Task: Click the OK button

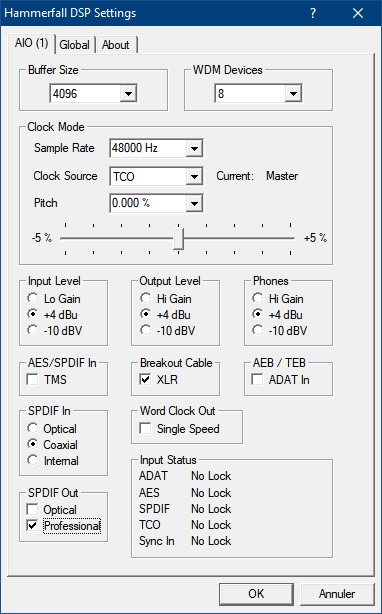Action: tap(256, 594)
